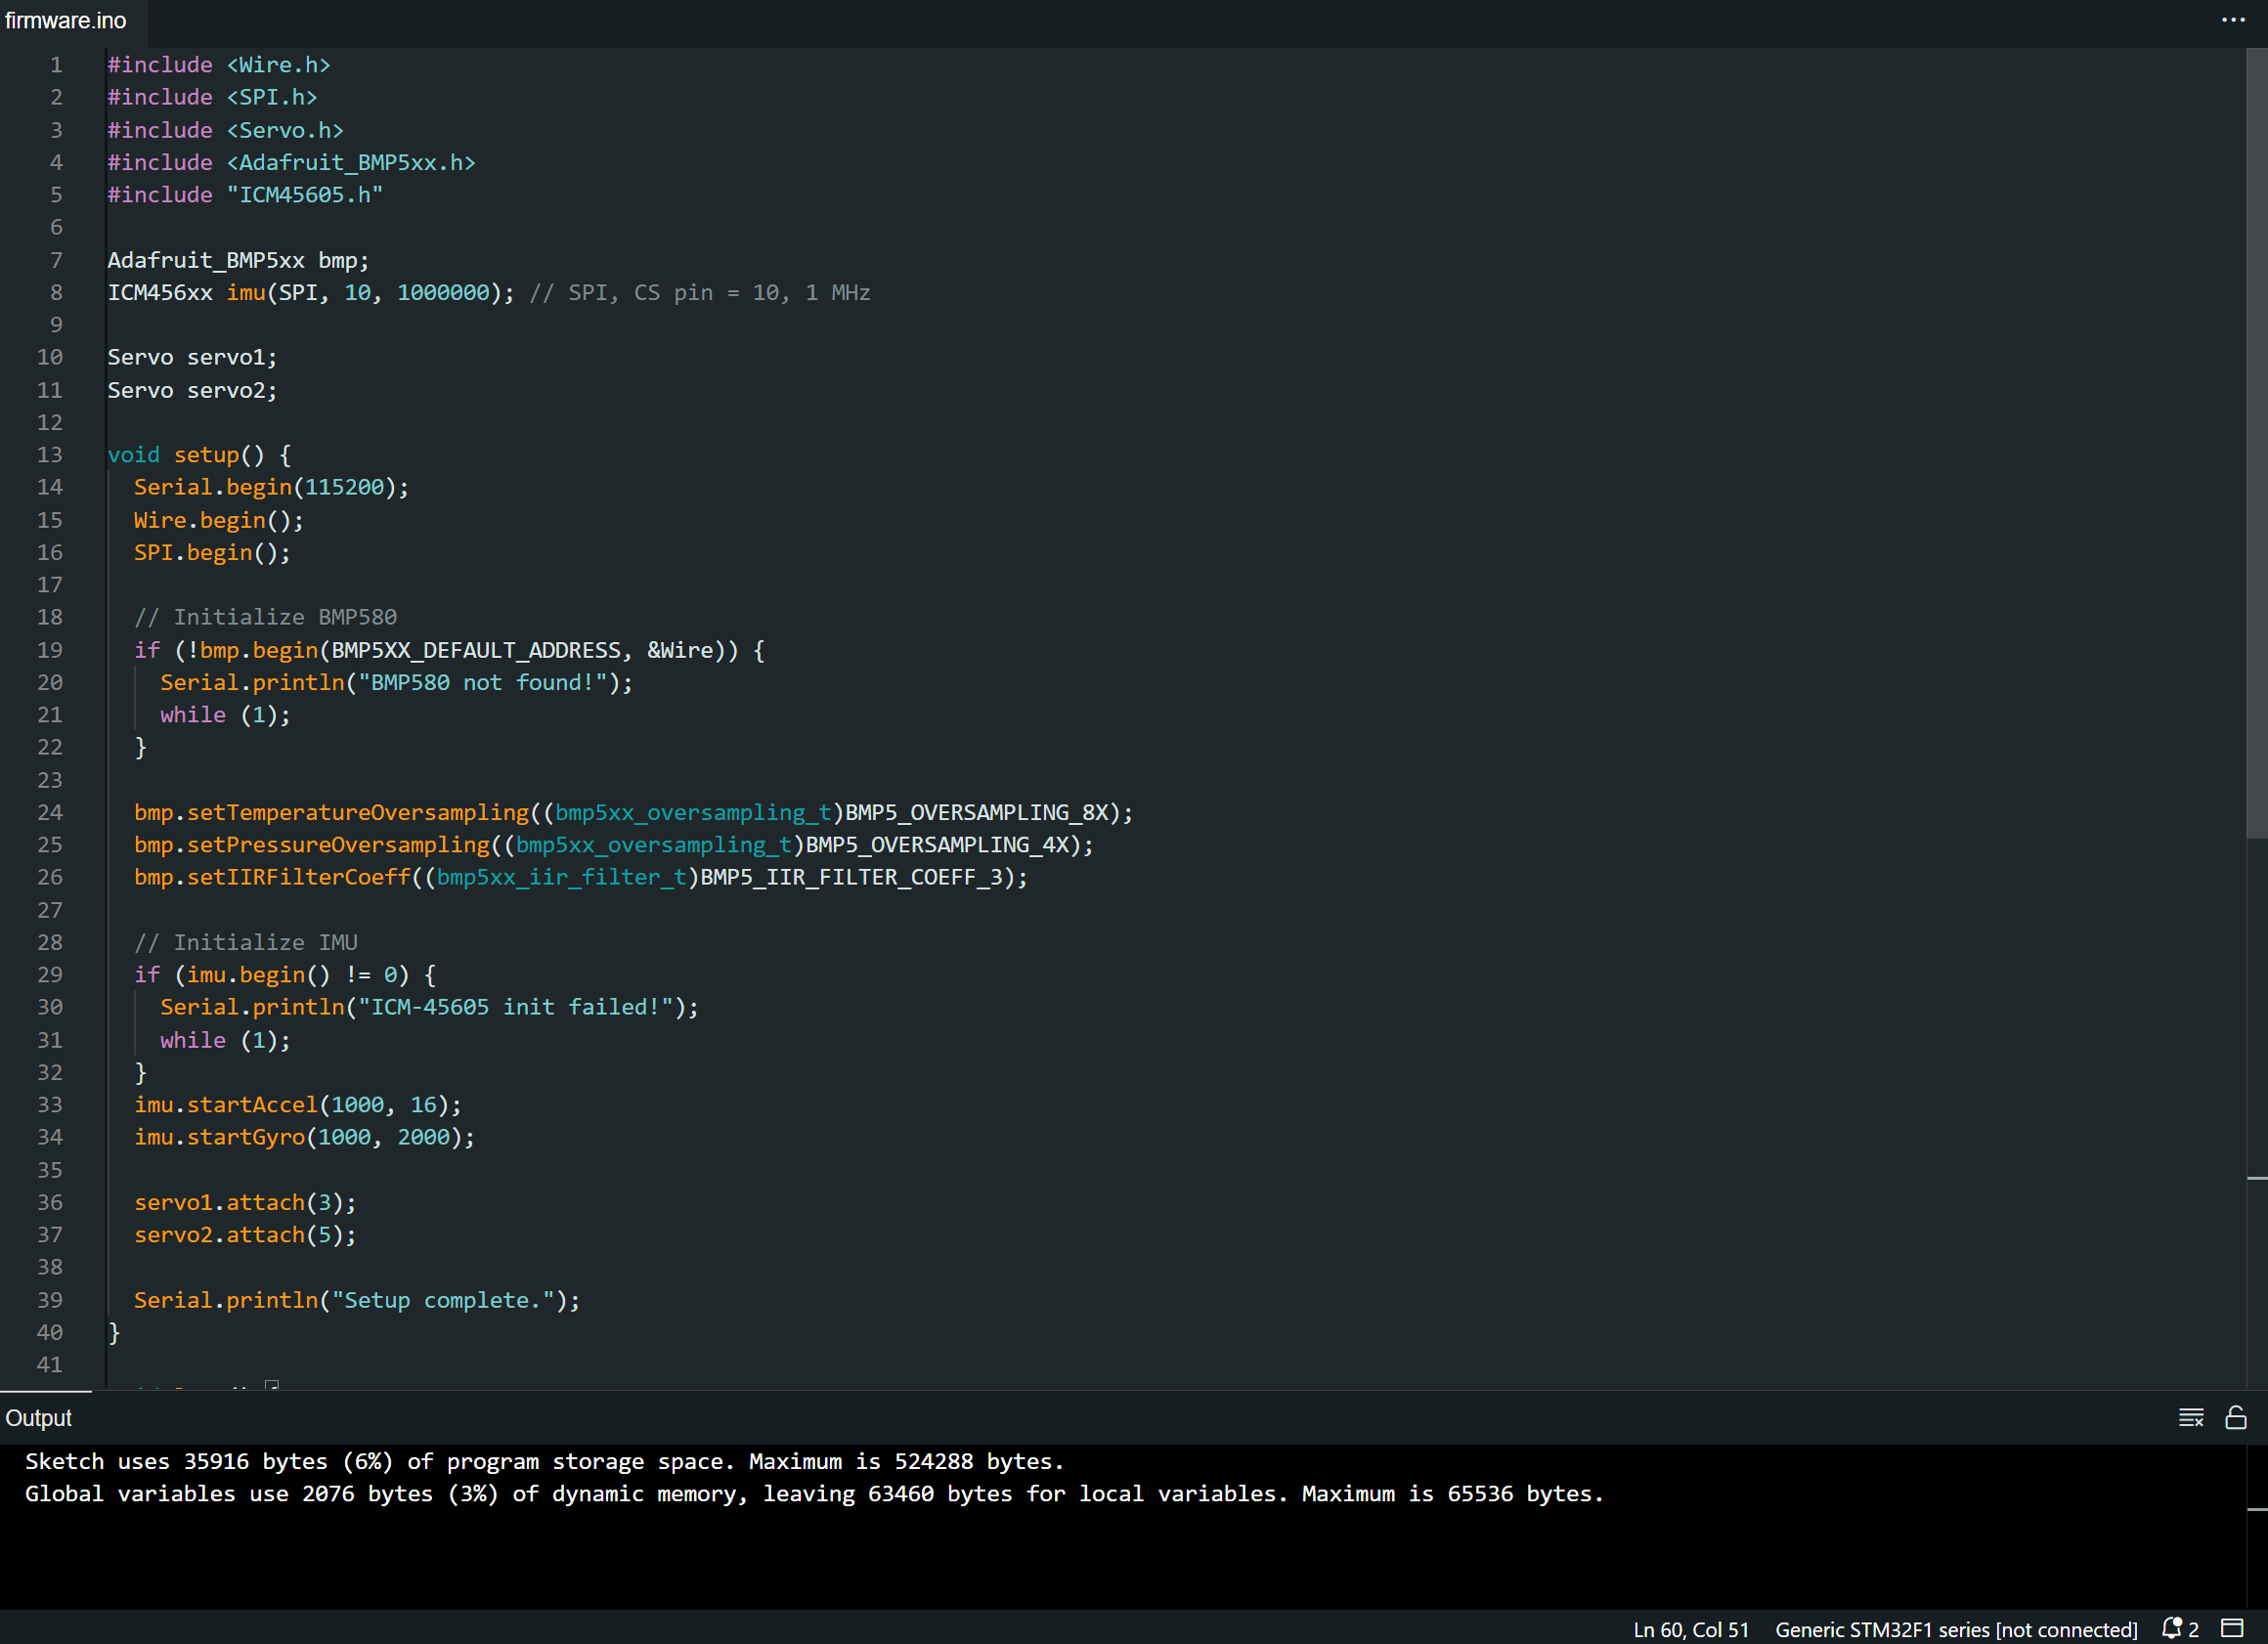This screenshot has width=2268, height=1644.
Task: Open the ellipsis options menu at top right
Action: [2233, 20]
